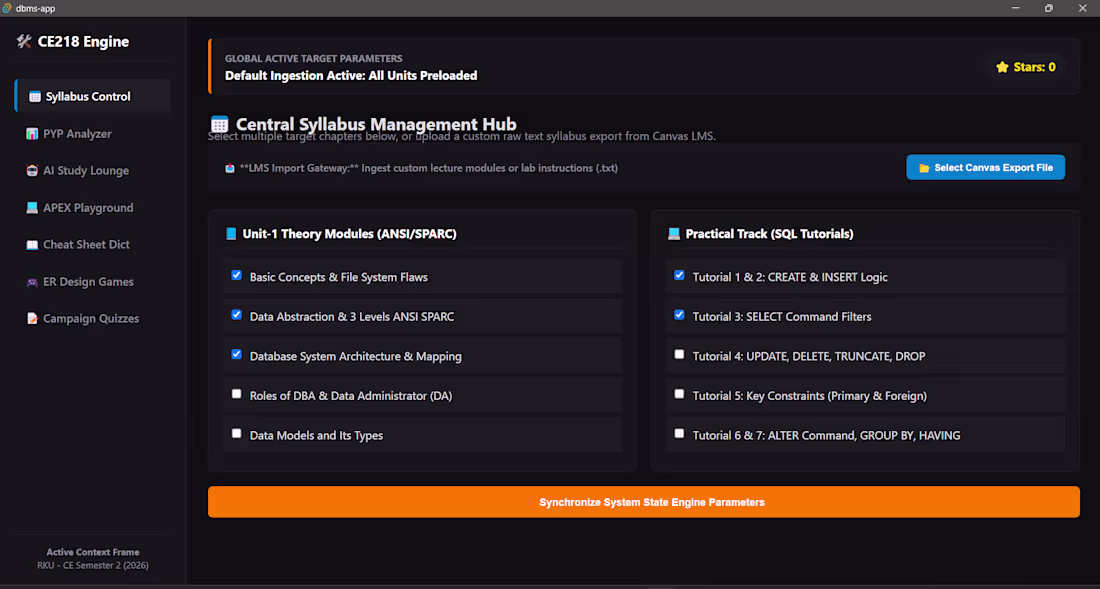Click the Campaign Quizzes memo icon
This screenshot has height=589, width=1100.
[32, 318]
